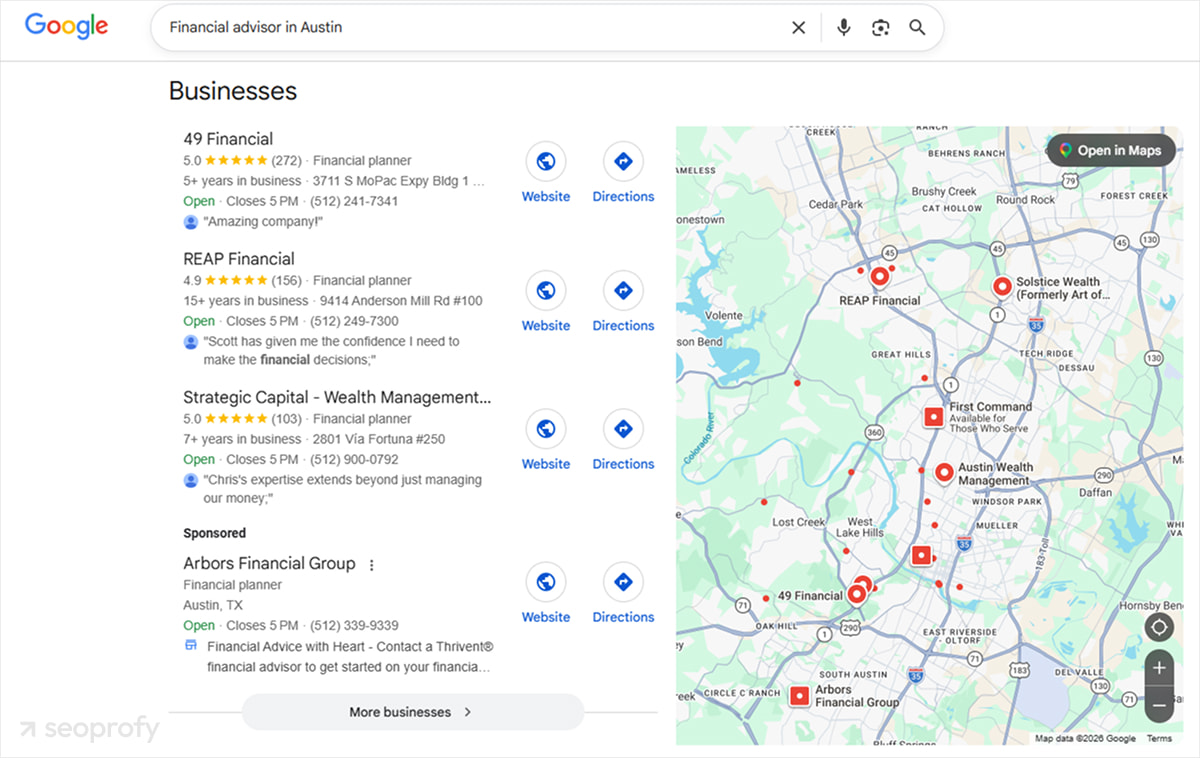
Task: Select REAP Financial map pin
Action: click(x=880, y=276)
